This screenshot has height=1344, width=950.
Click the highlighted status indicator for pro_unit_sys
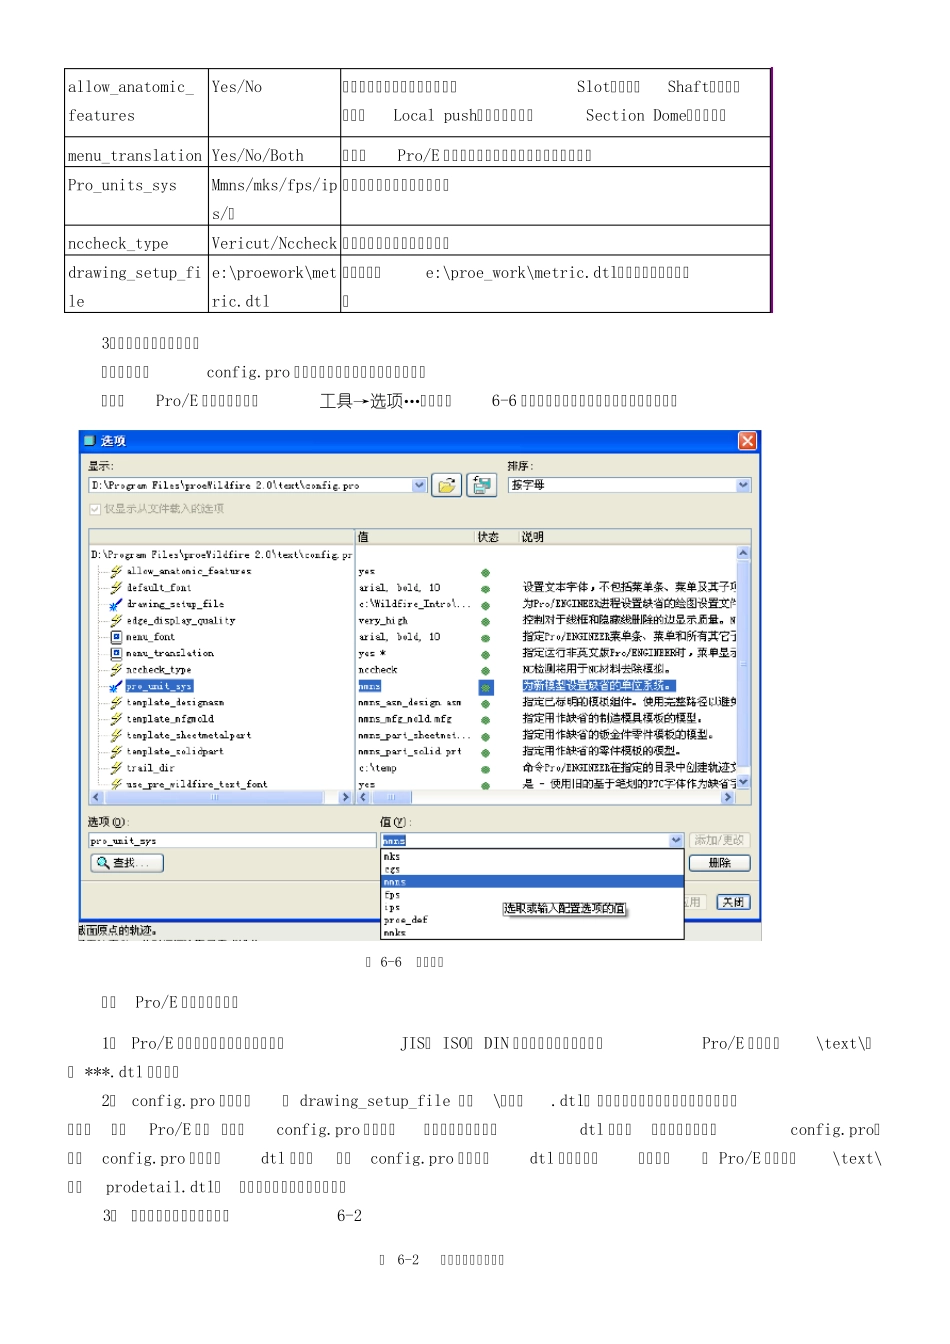pyautogui.click(x=486, y=687)
